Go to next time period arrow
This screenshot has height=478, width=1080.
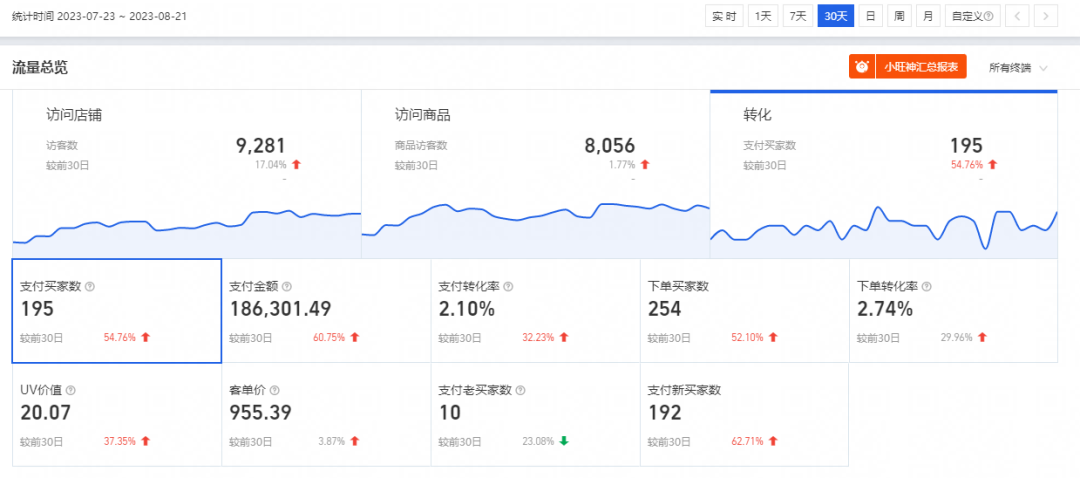tap(1046, 16)
